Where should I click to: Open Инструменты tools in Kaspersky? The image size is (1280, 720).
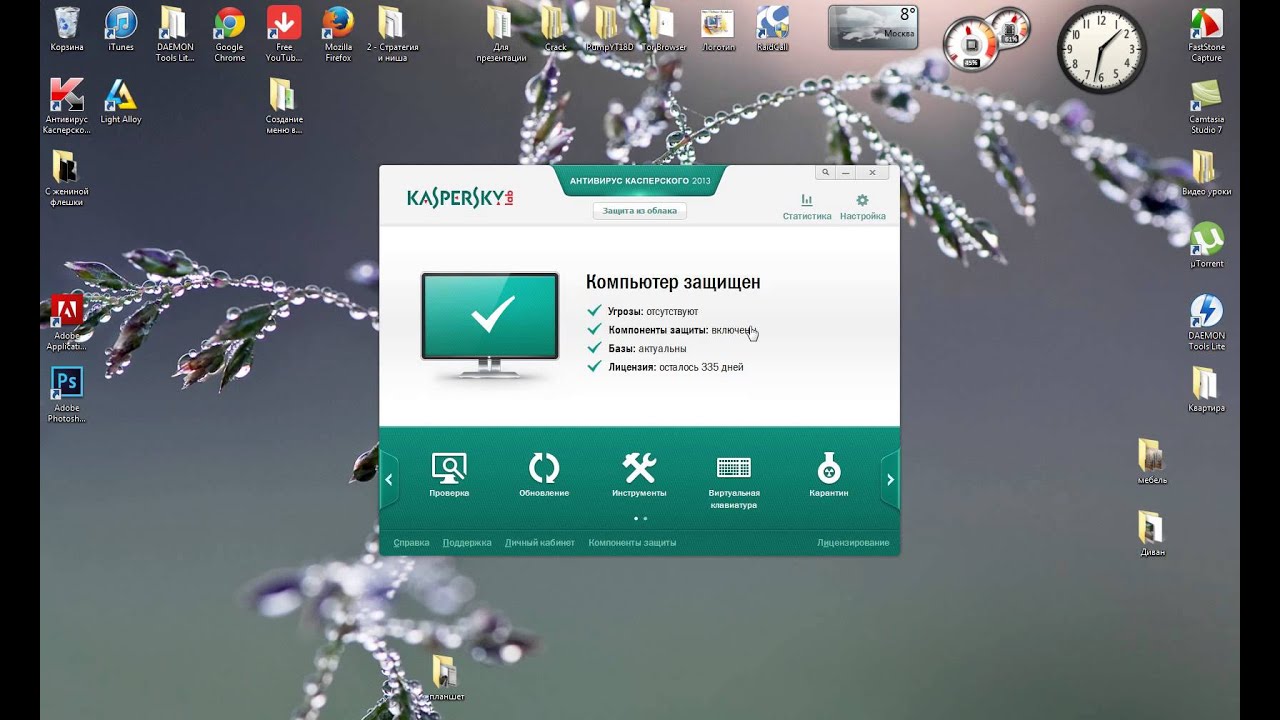pyautogui.click(x=639, y=475)
